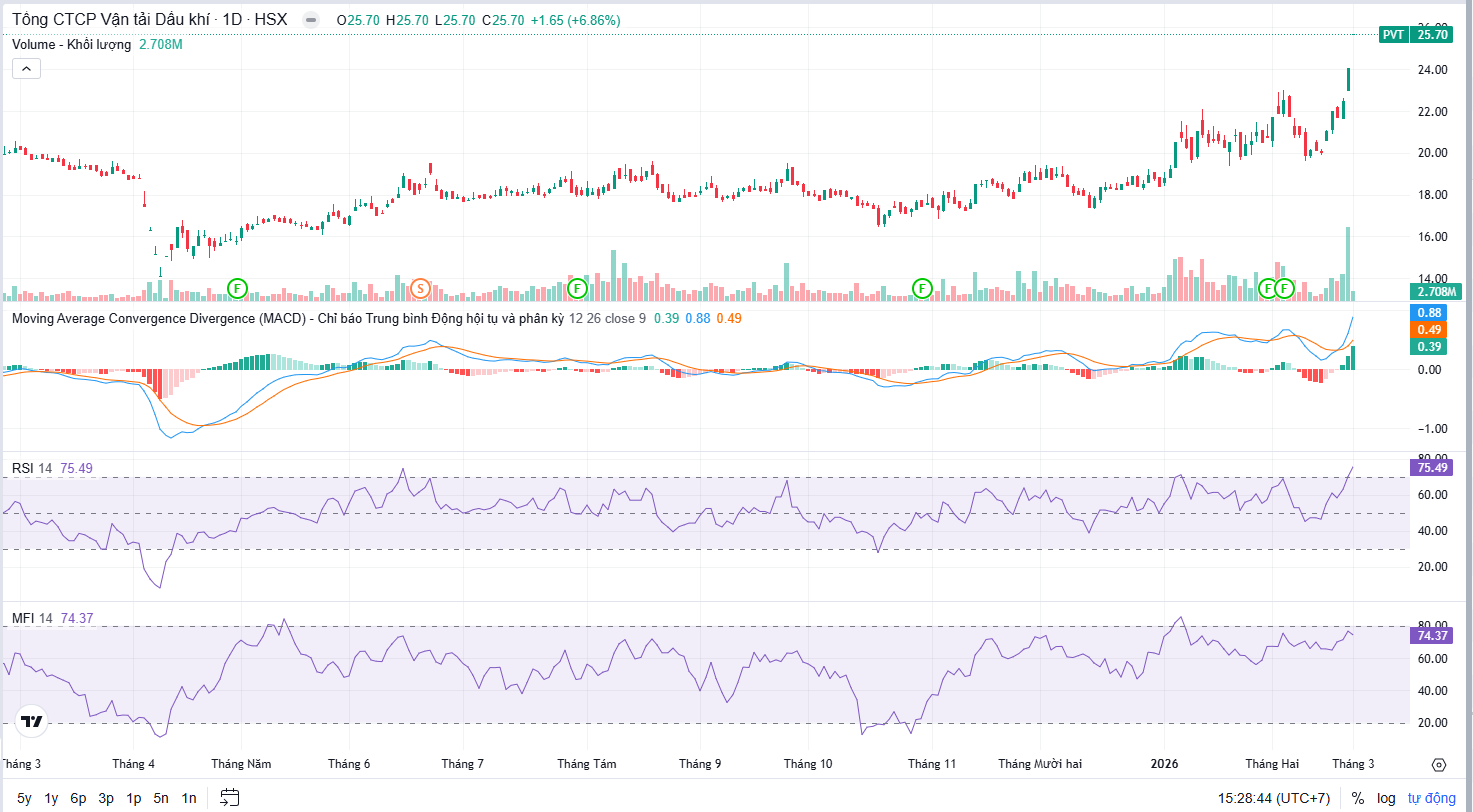Collapse the indicator legend with chevron button
Image resolution: width=1473 pixels, height=812 pixels.
[26, 68]
